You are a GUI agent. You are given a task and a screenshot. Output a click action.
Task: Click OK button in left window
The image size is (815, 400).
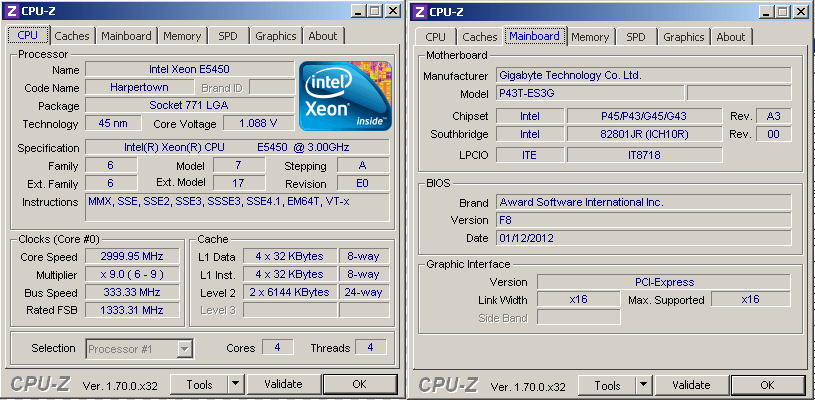point(359,384)
